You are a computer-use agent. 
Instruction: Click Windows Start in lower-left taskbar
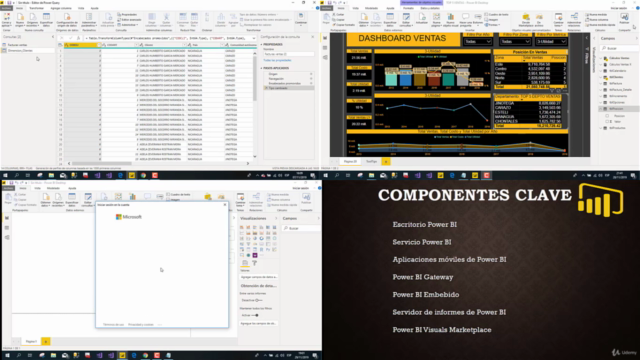tap(7, 356)
